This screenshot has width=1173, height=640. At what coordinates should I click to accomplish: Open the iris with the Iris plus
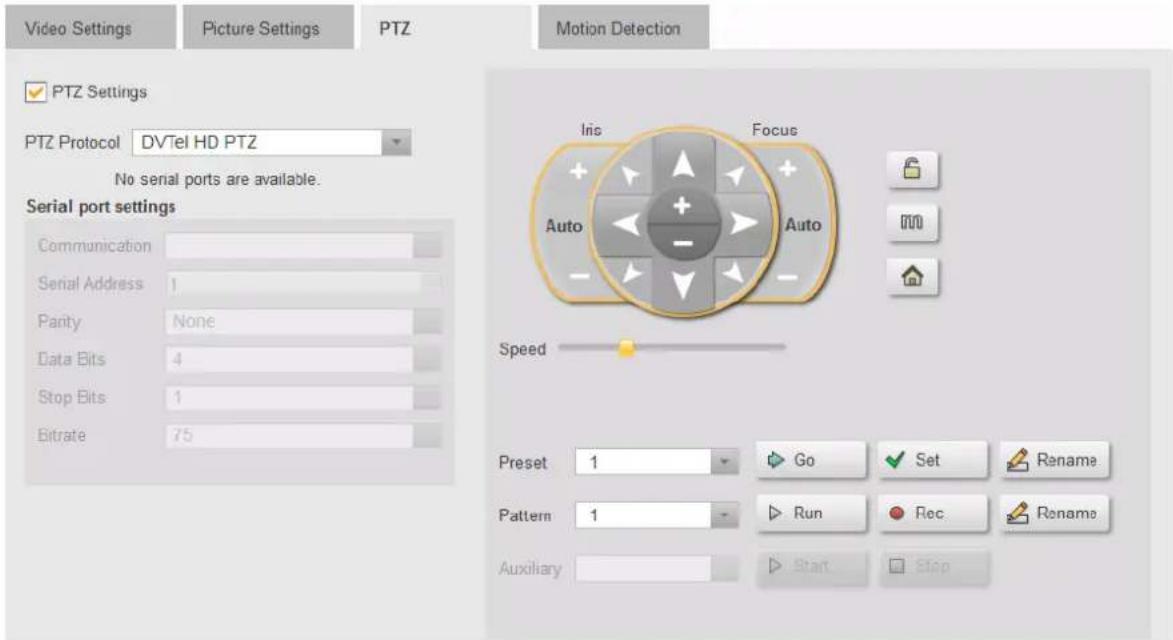tap(578, 171)
